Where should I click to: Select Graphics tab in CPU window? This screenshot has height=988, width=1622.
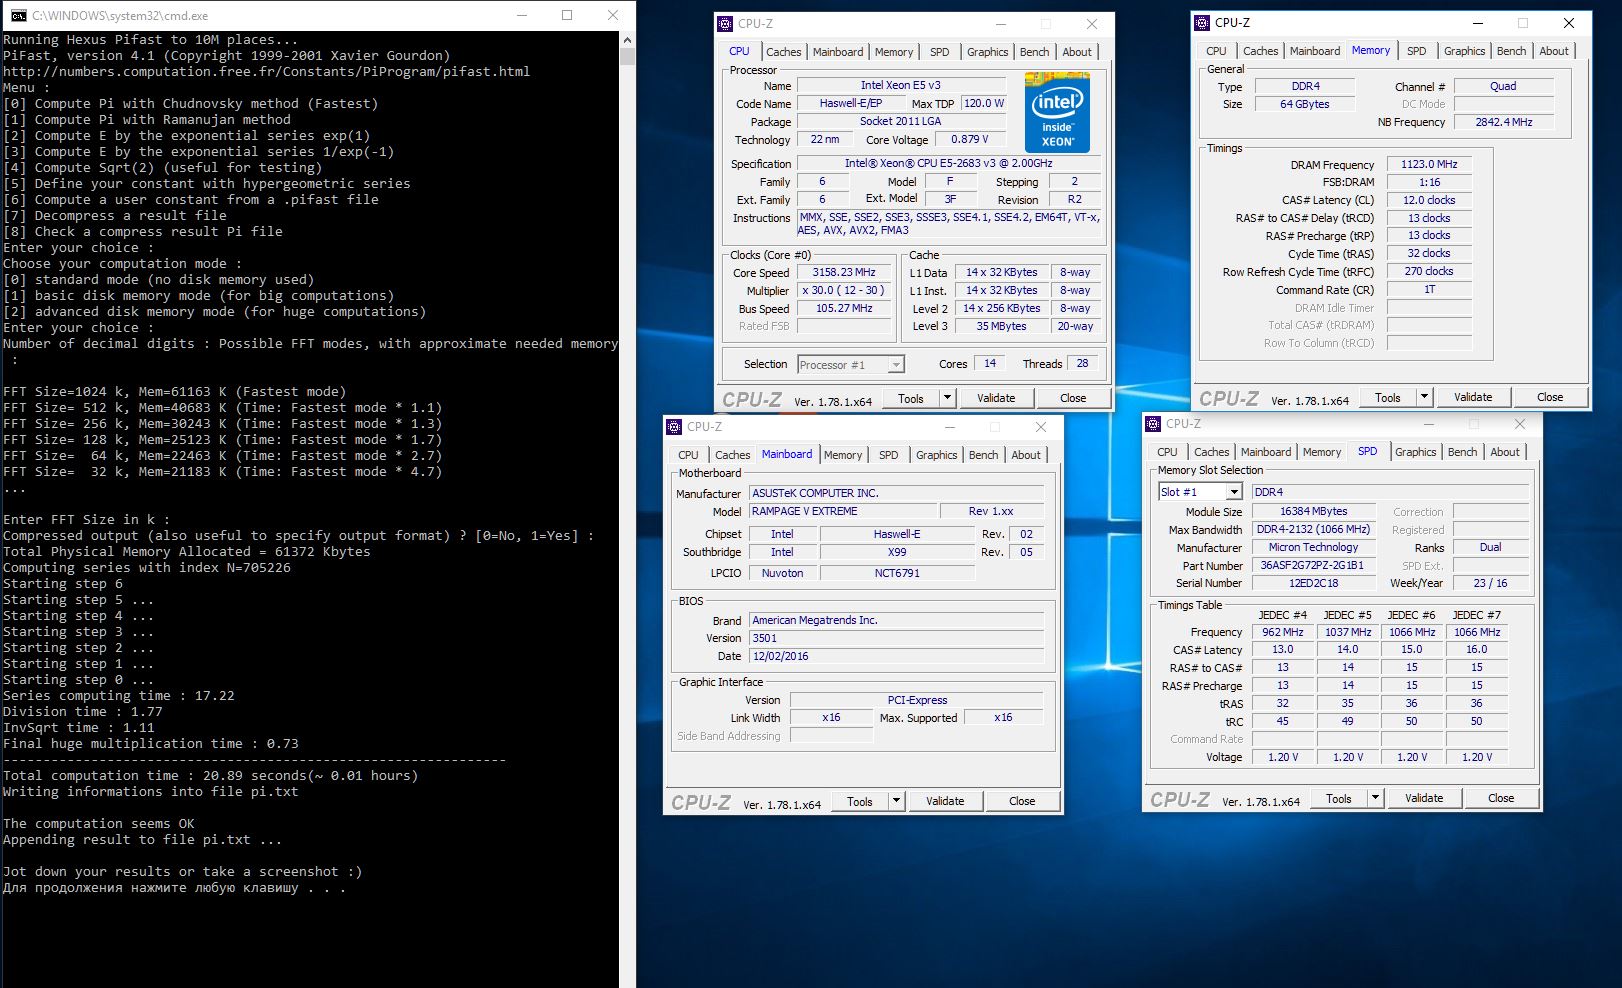(987, 52)
